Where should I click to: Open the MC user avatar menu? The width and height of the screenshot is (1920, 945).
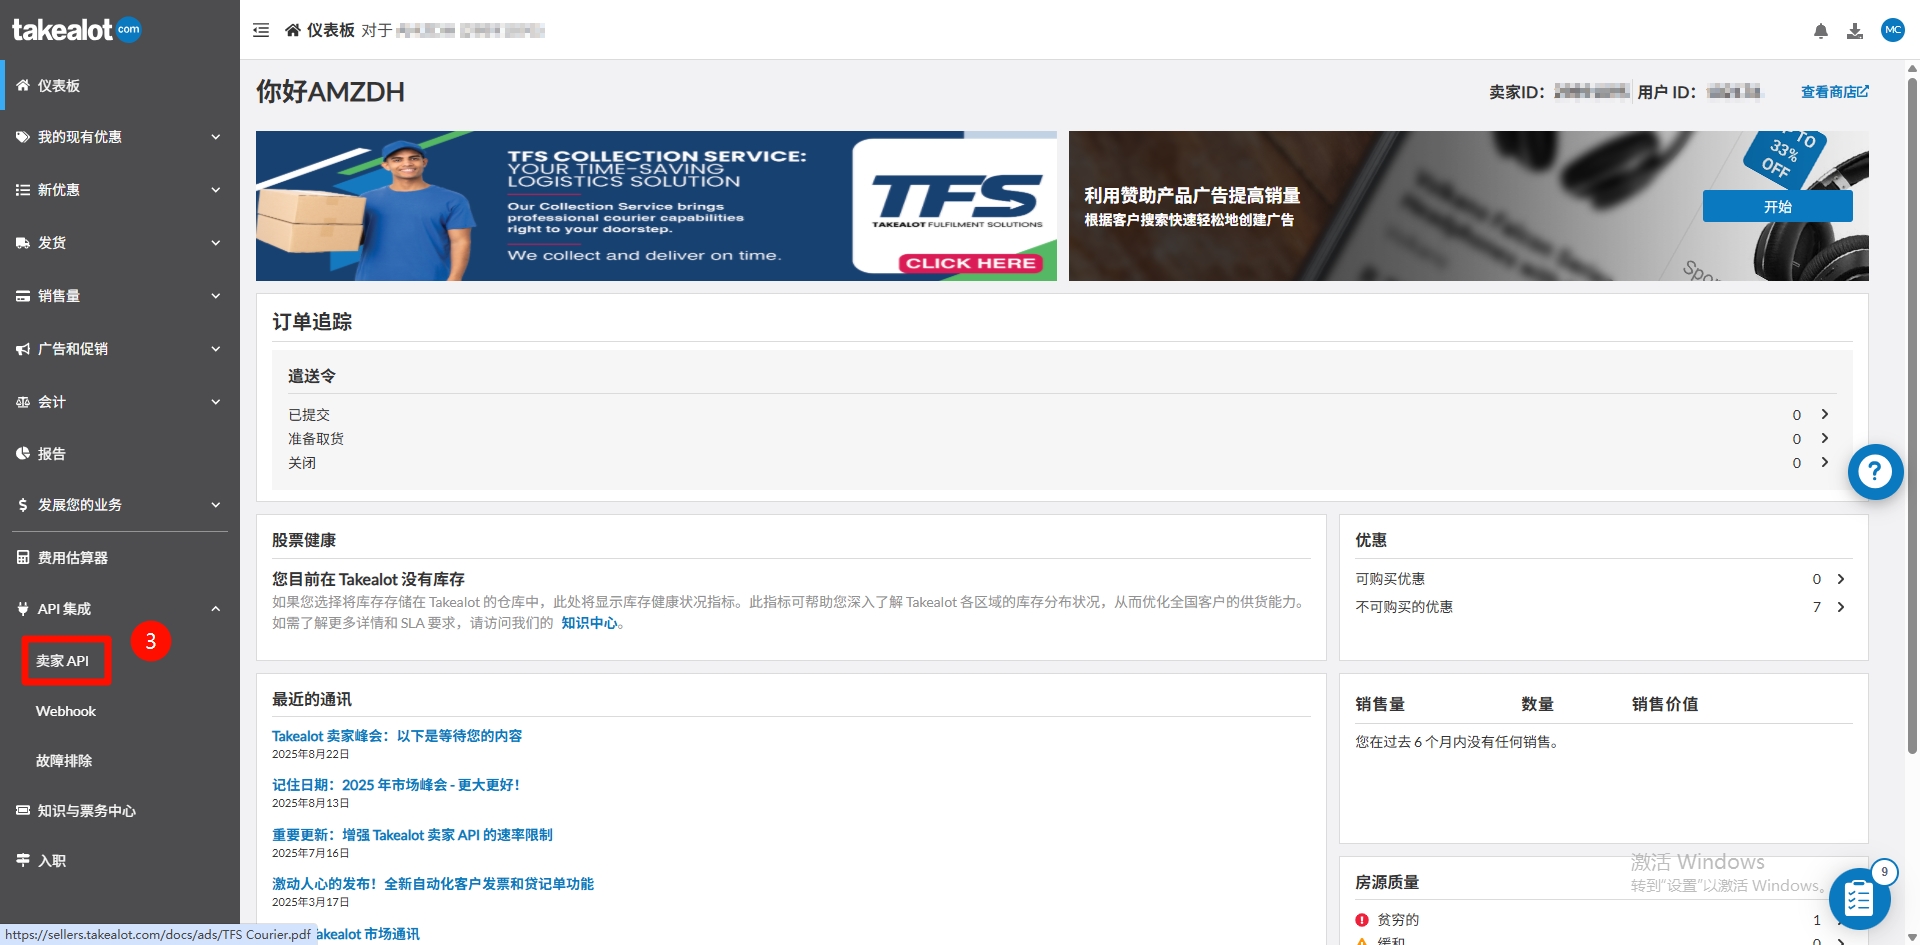click(1893, 30)
